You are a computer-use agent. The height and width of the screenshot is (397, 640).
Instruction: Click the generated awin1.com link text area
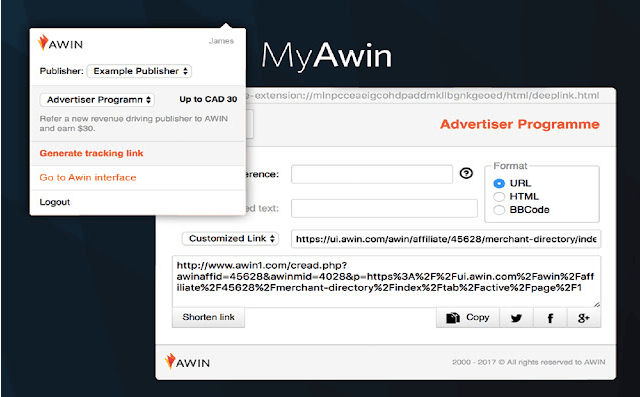click(x=386, y=282)
